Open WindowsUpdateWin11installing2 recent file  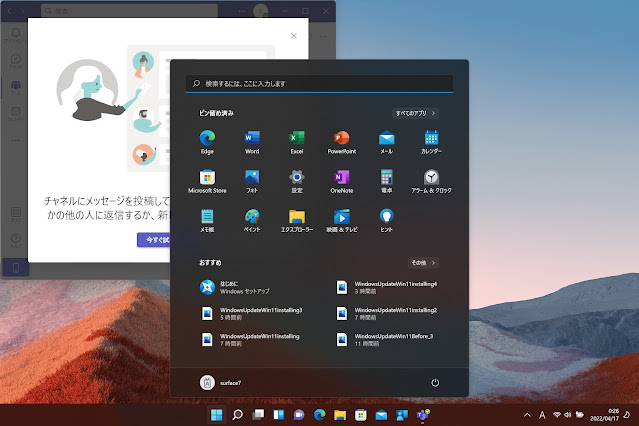pos(387,313)
